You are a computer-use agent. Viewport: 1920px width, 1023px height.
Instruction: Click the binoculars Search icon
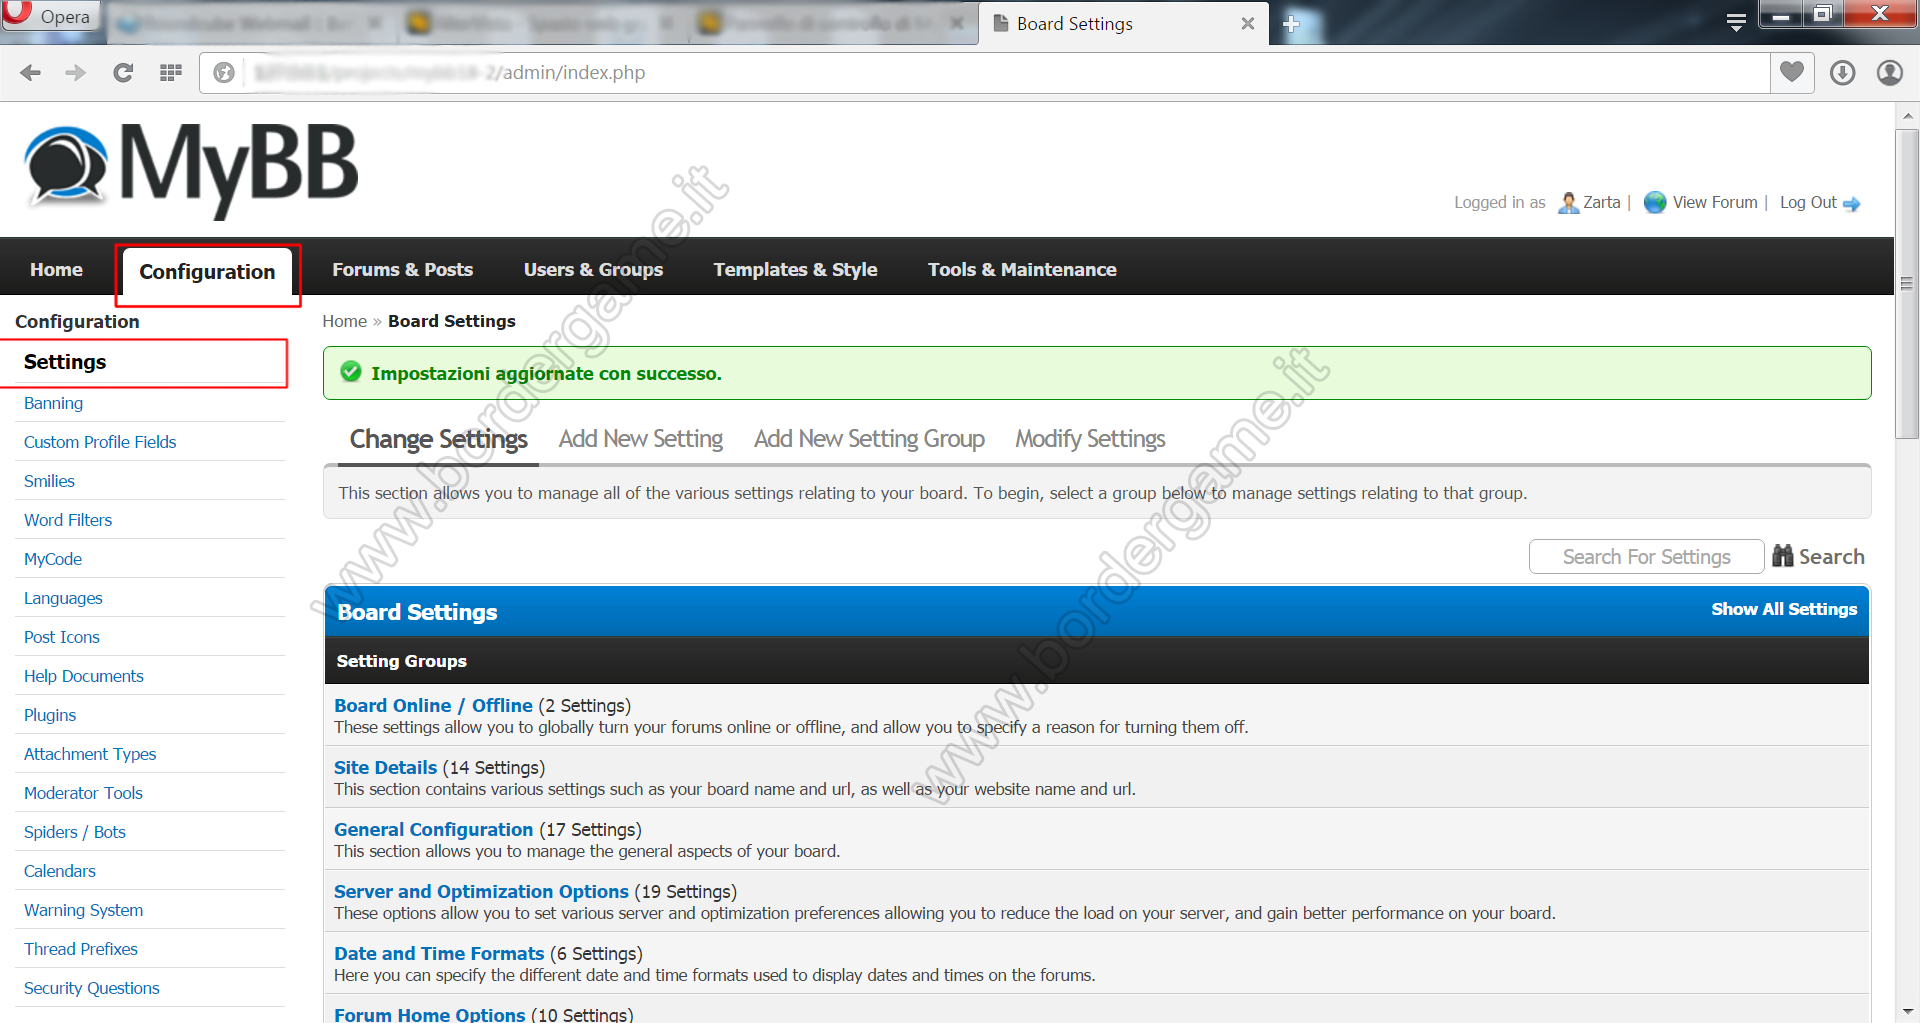pos(1783,556)
